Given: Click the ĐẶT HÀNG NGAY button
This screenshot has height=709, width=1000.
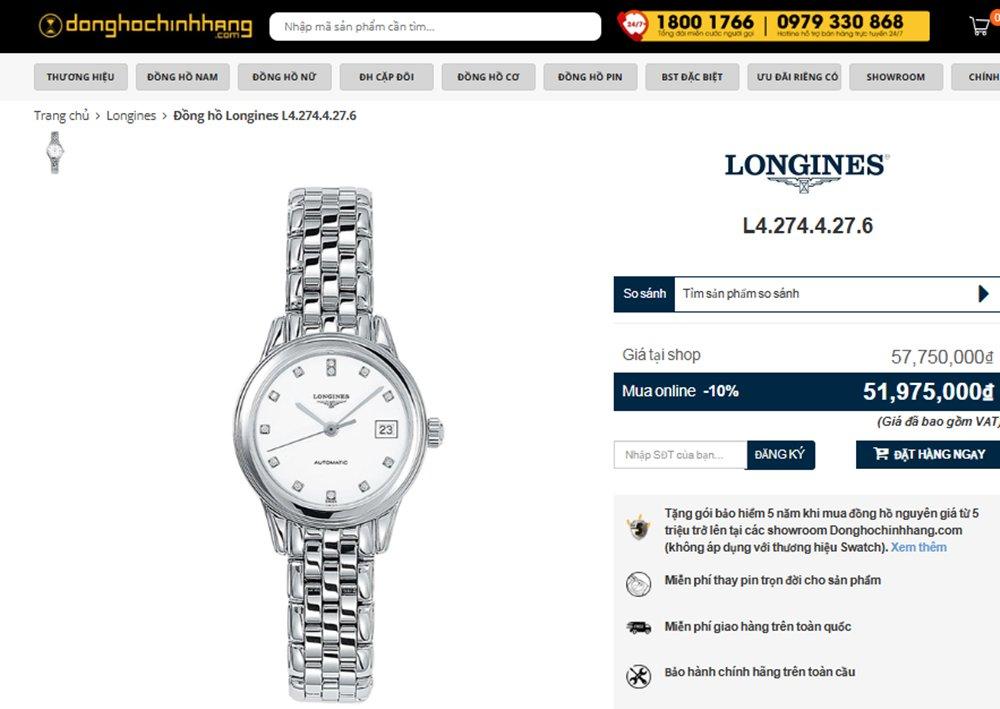Looking at the screenshot, I should 930,455.
